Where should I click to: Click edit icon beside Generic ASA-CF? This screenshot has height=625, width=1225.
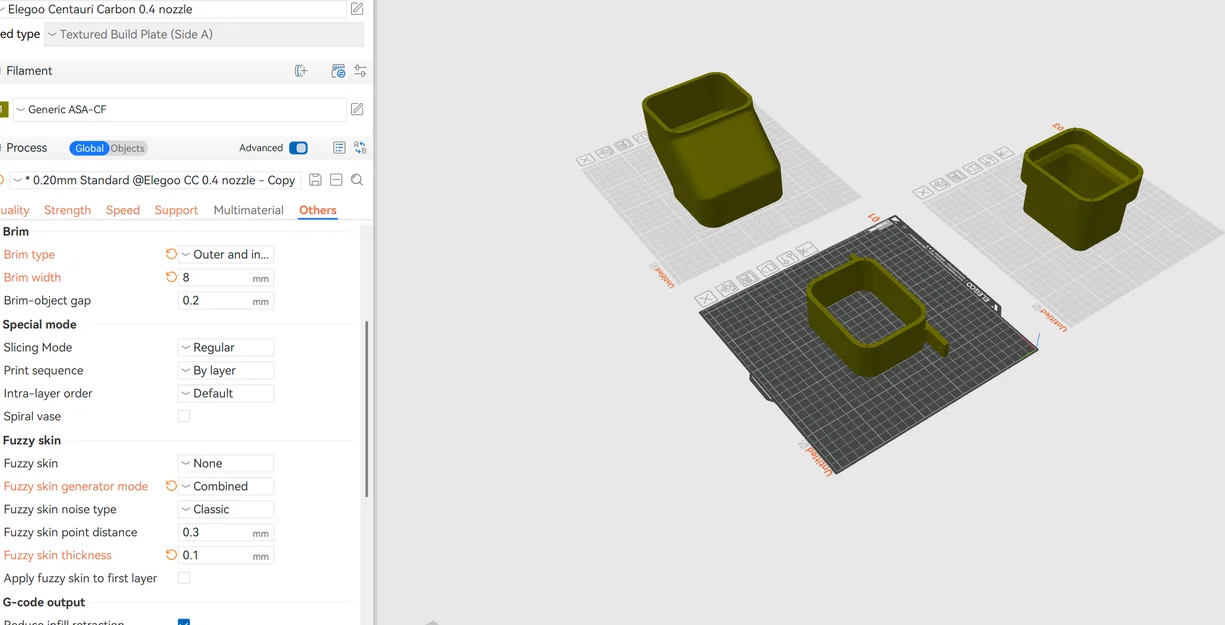click(357, 109)
